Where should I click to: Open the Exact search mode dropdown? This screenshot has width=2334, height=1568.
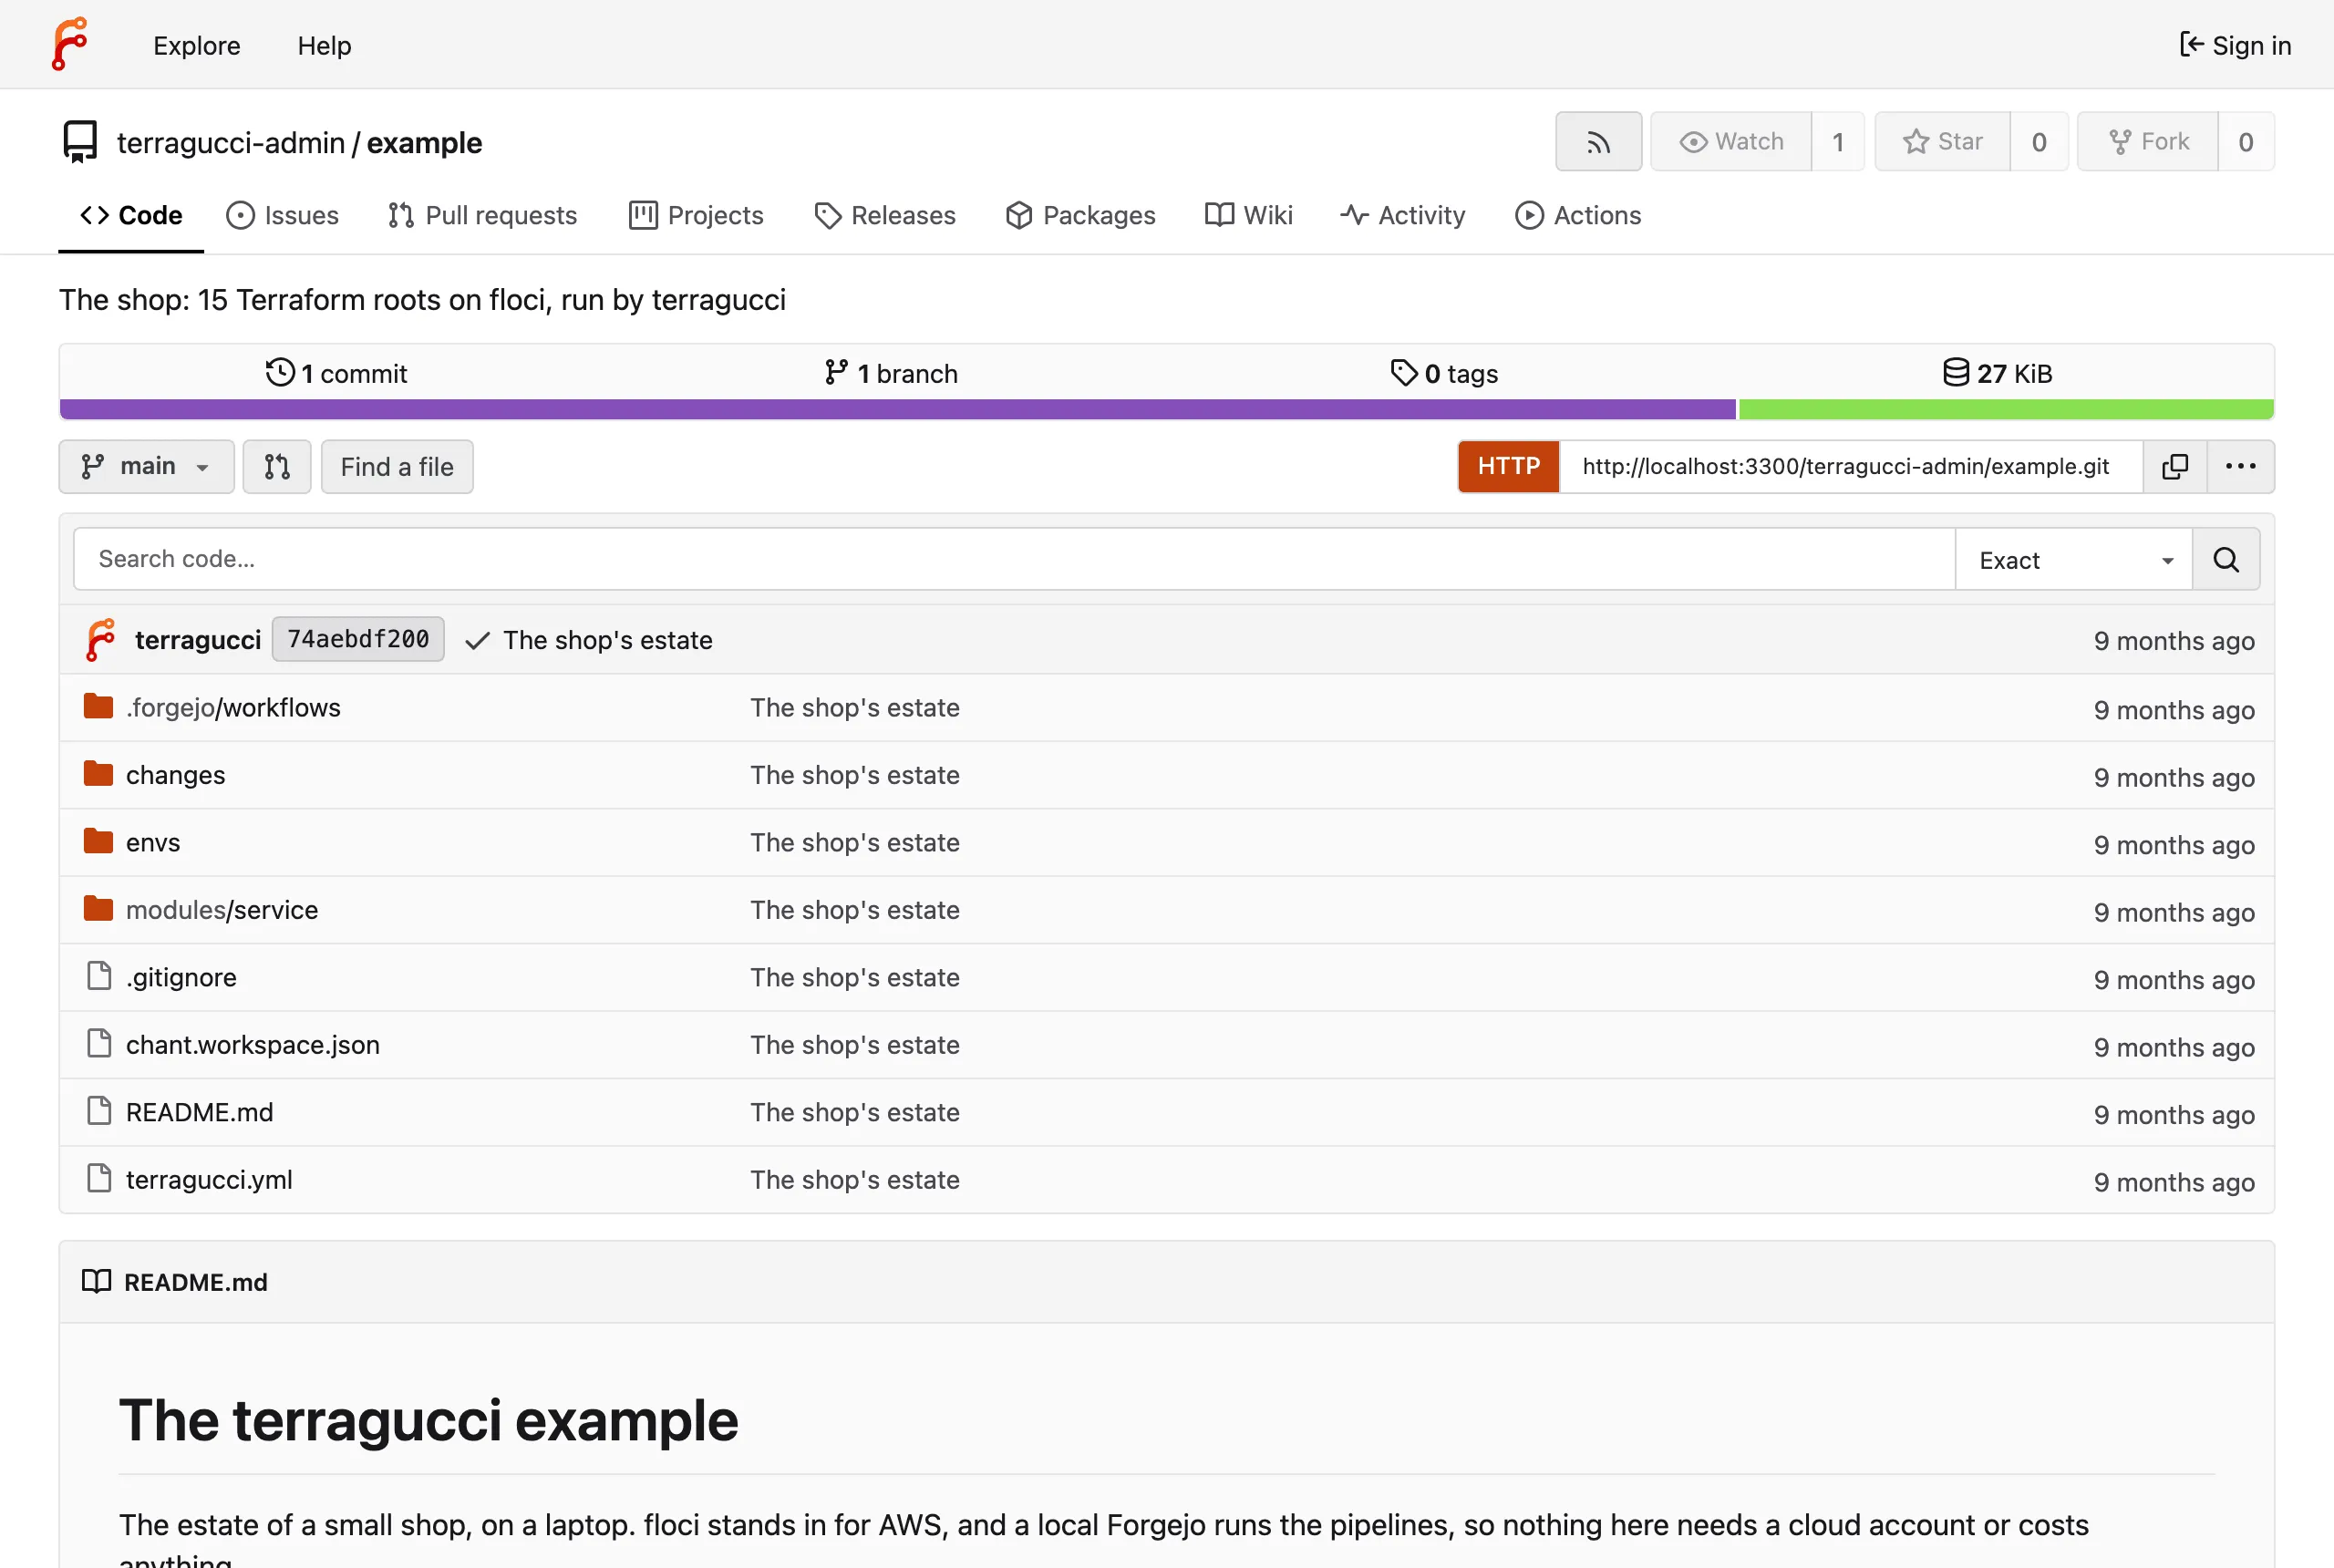click(2074, 560)
